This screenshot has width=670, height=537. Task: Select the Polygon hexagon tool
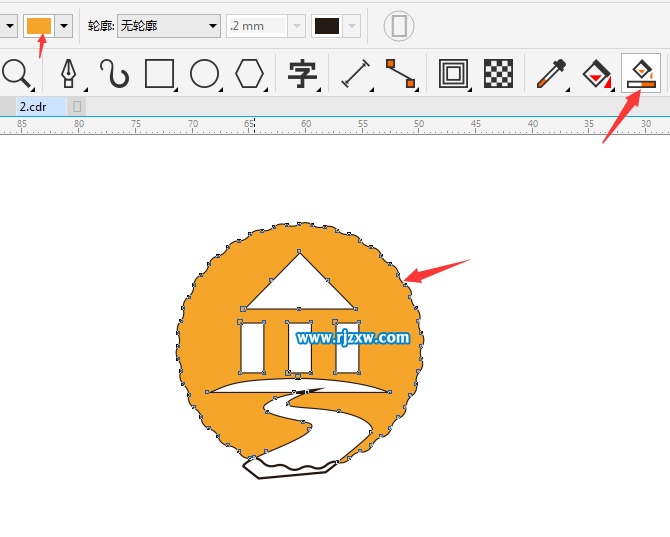pos(249,73)
